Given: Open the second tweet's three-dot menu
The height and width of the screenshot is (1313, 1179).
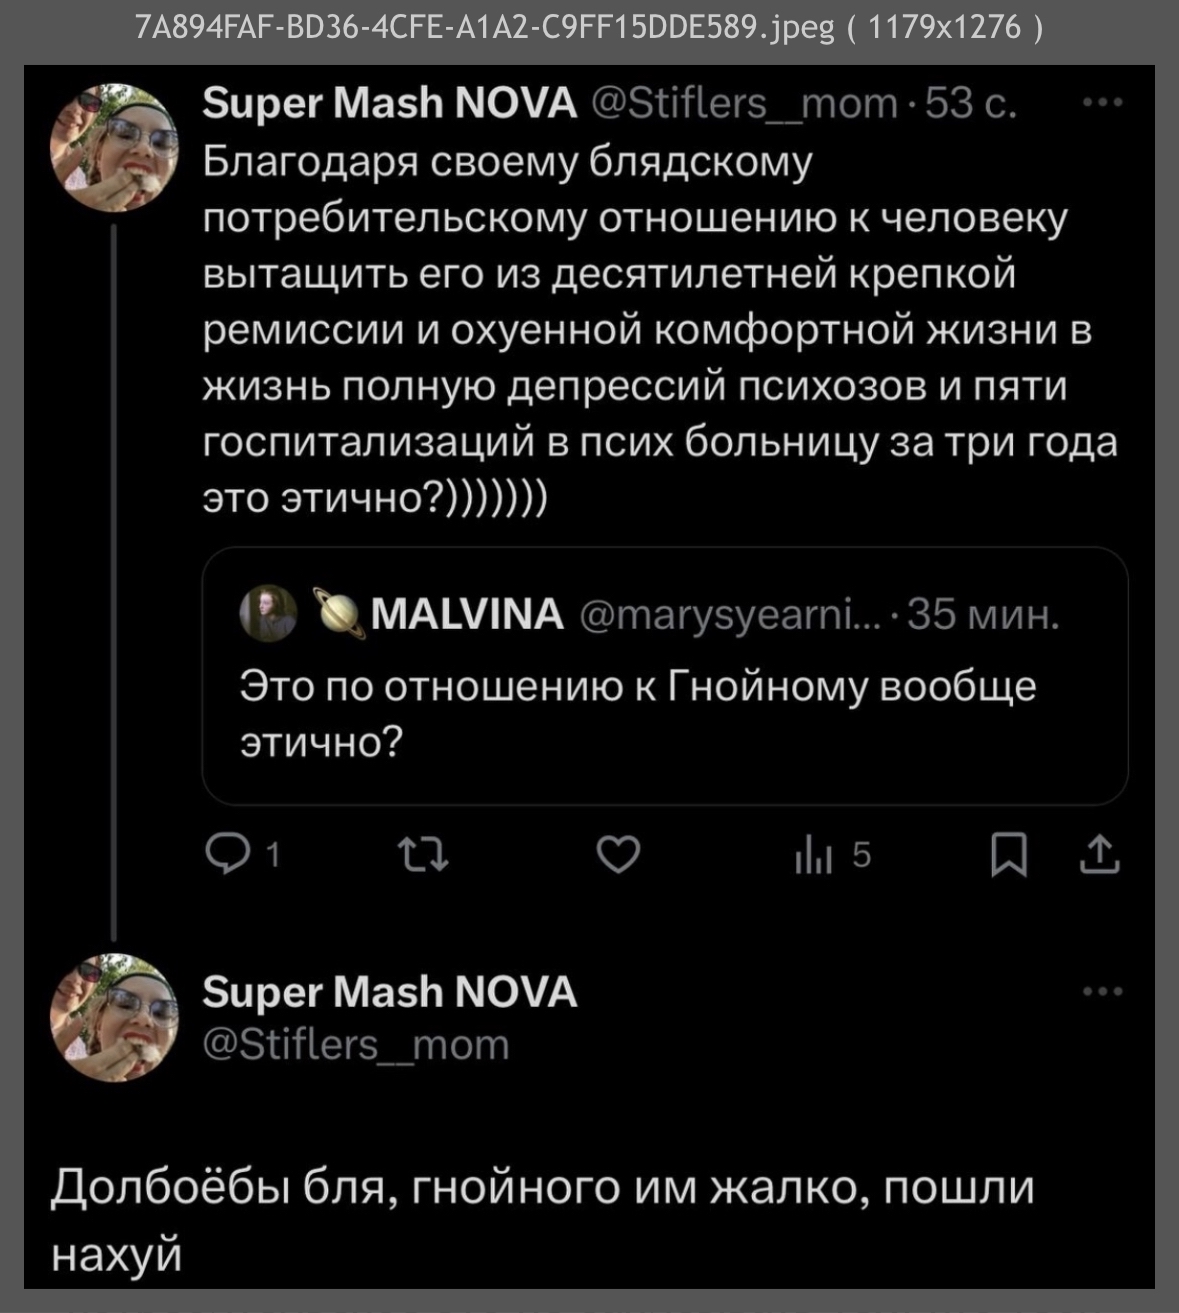Looking at the screenshot, I should [x=1103, y=992].
